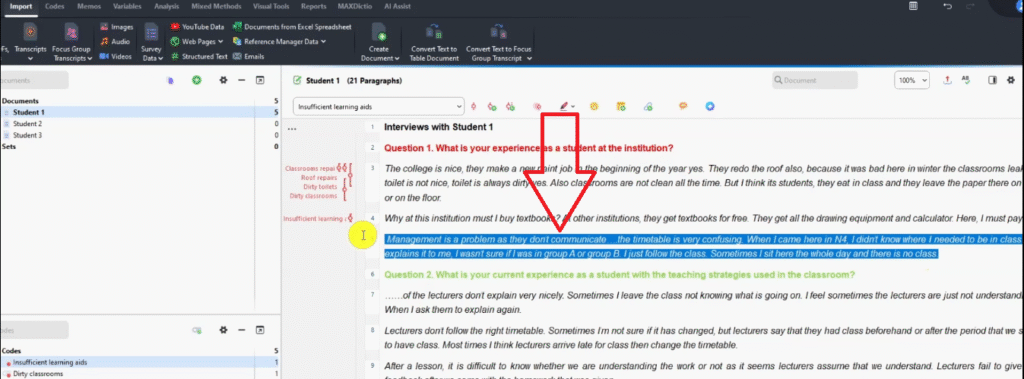Minimize the Documents panel

click(x=242, y=80)
